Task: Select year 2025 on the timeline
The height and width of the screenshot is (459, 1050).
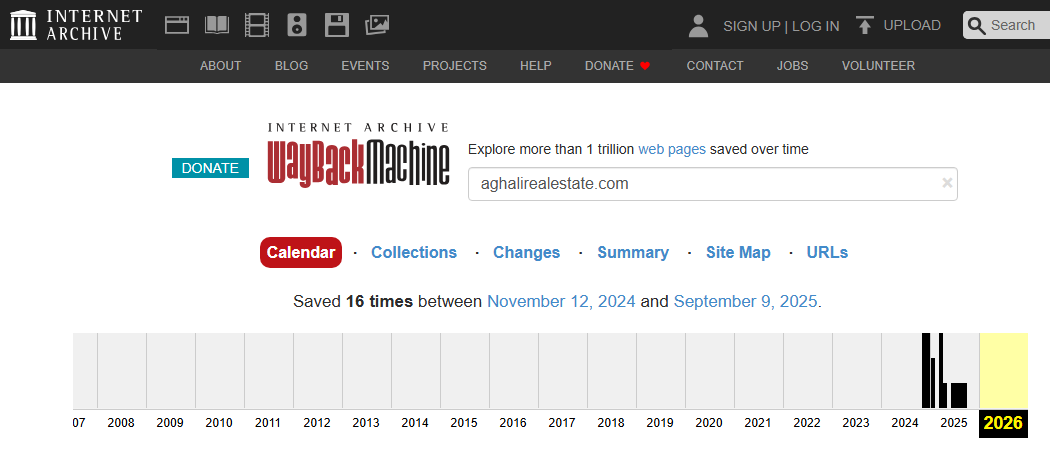Action: tap(954, 423)
